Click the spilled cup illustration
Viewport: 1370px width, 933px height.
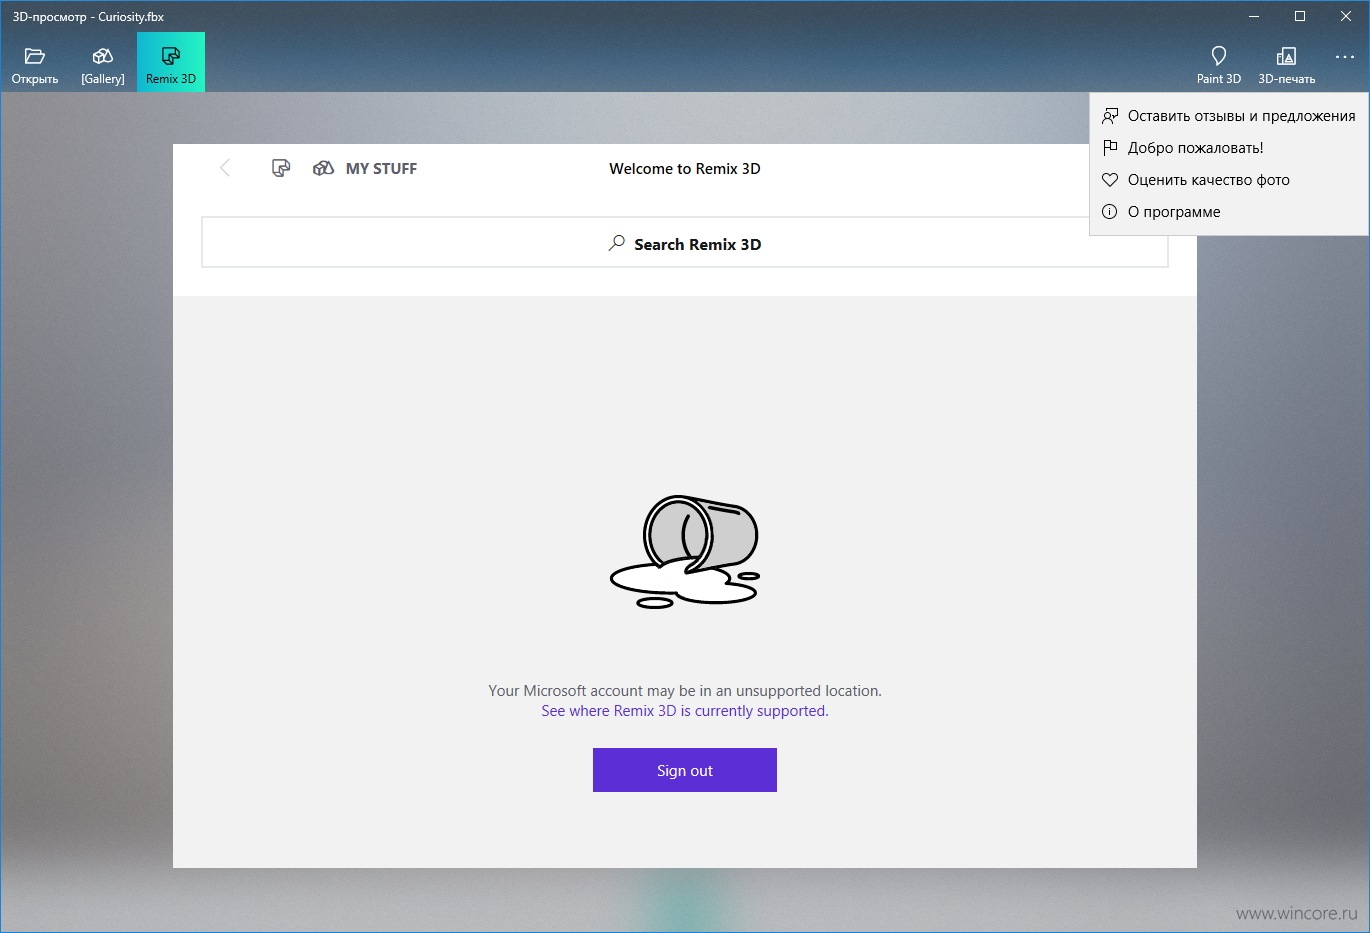(686, 551)
